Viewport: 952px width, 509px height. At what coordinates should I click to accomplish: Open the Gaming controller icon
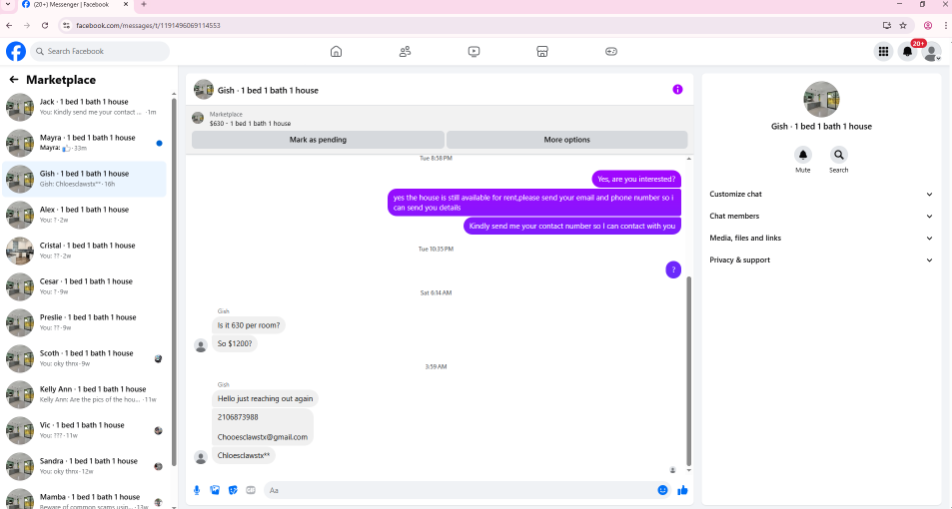[611, 52]
